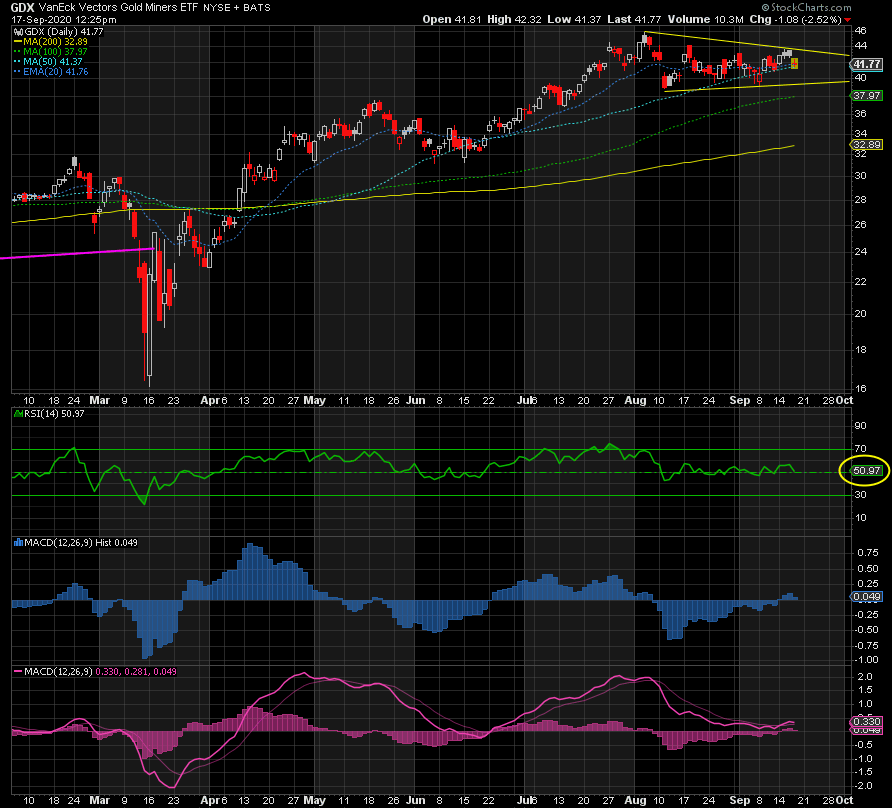Click the 32.89 MA(200) tag on the price axis
892x808 pixels.
coord(867,145)
